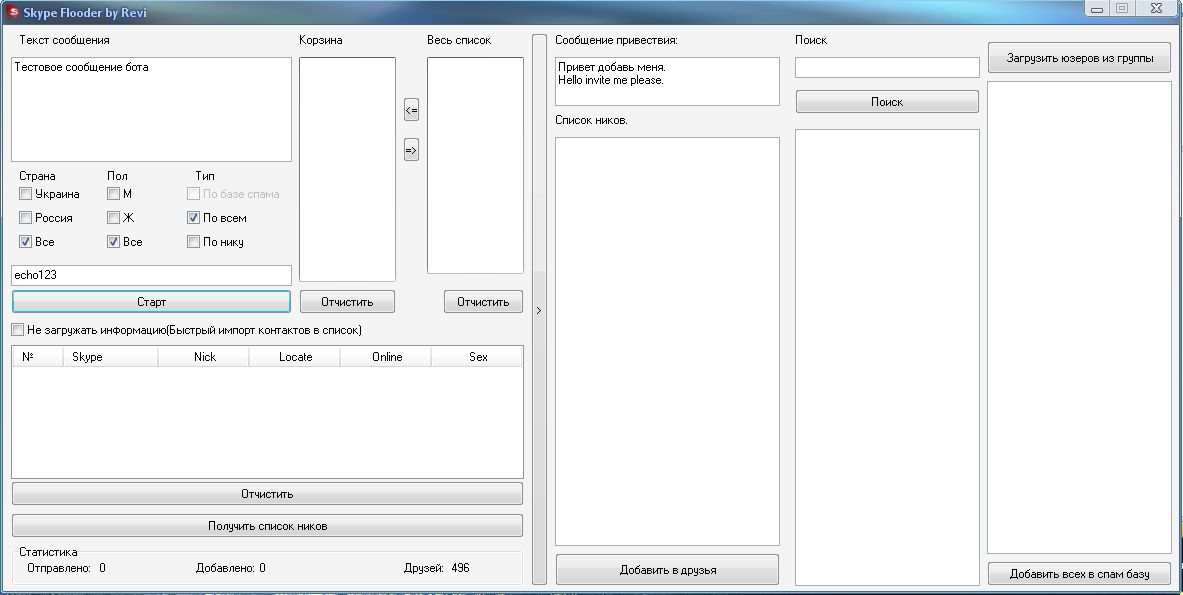Click the wide Отчистить button below the table

click(x=267, y=494)
